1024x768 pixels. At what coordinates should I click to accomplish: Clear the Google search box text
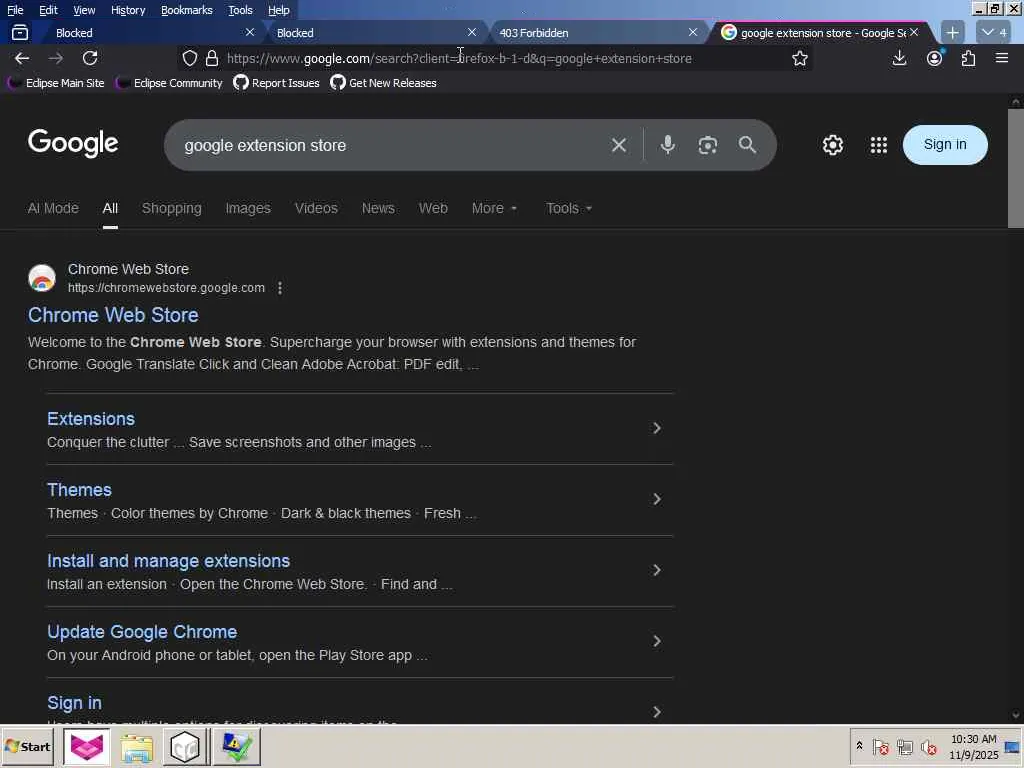pyautogui.click(x=618, y=145)
